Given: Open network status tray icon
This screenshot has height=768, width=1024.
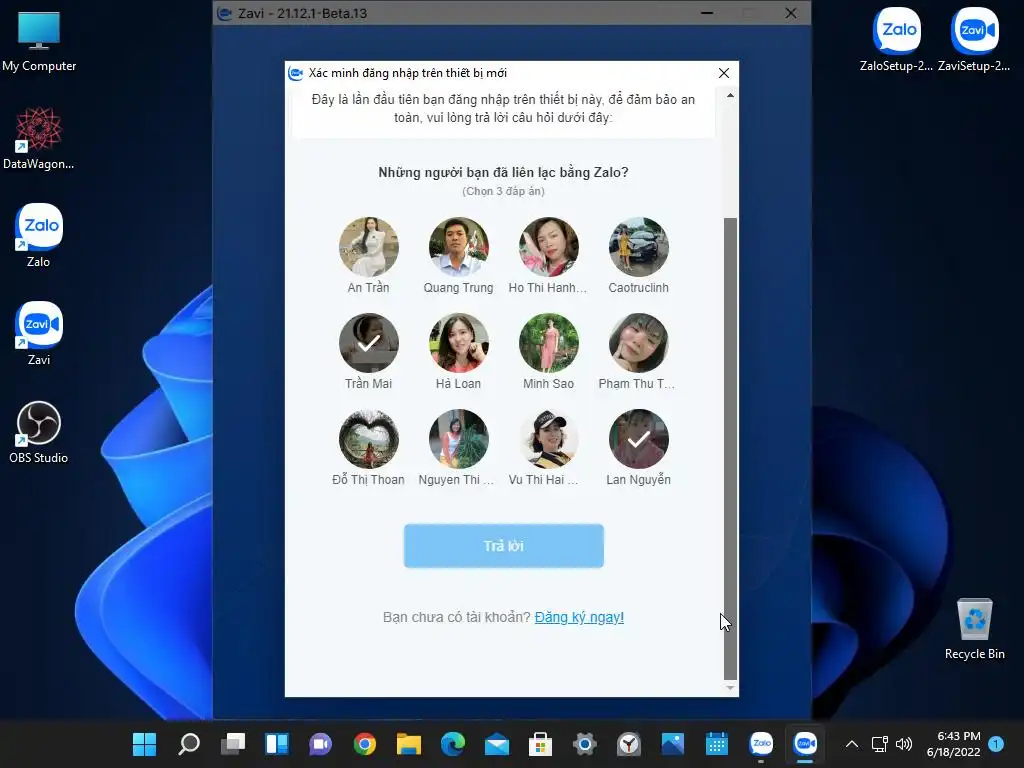Looking at the screenshot, I should (x=880, y=744).
